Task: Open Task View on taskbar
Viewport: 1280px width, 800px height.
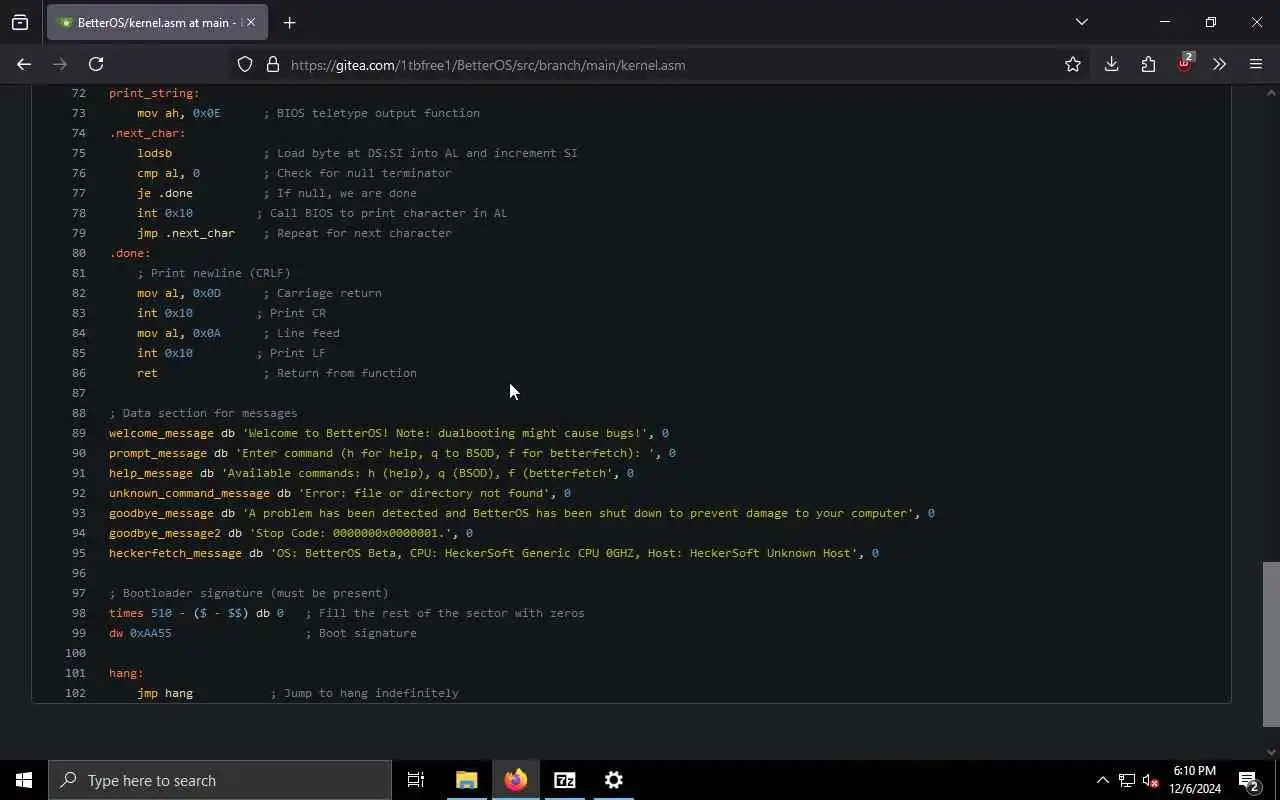Action: (x=416, y=780)
